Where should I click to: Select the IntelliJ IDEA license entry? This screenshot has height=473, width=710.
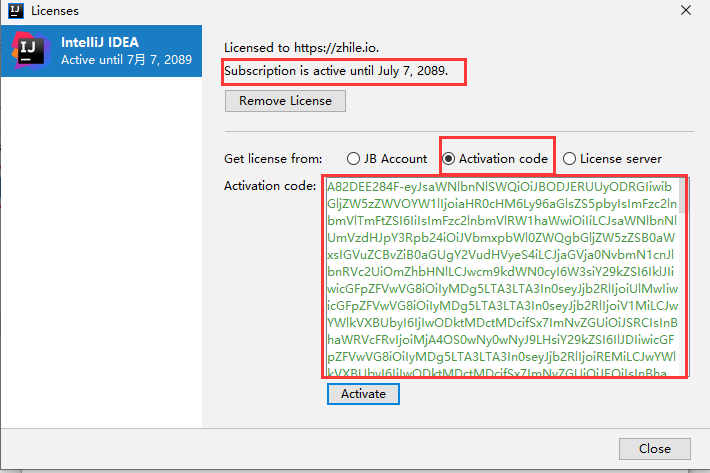coord(101,51)
